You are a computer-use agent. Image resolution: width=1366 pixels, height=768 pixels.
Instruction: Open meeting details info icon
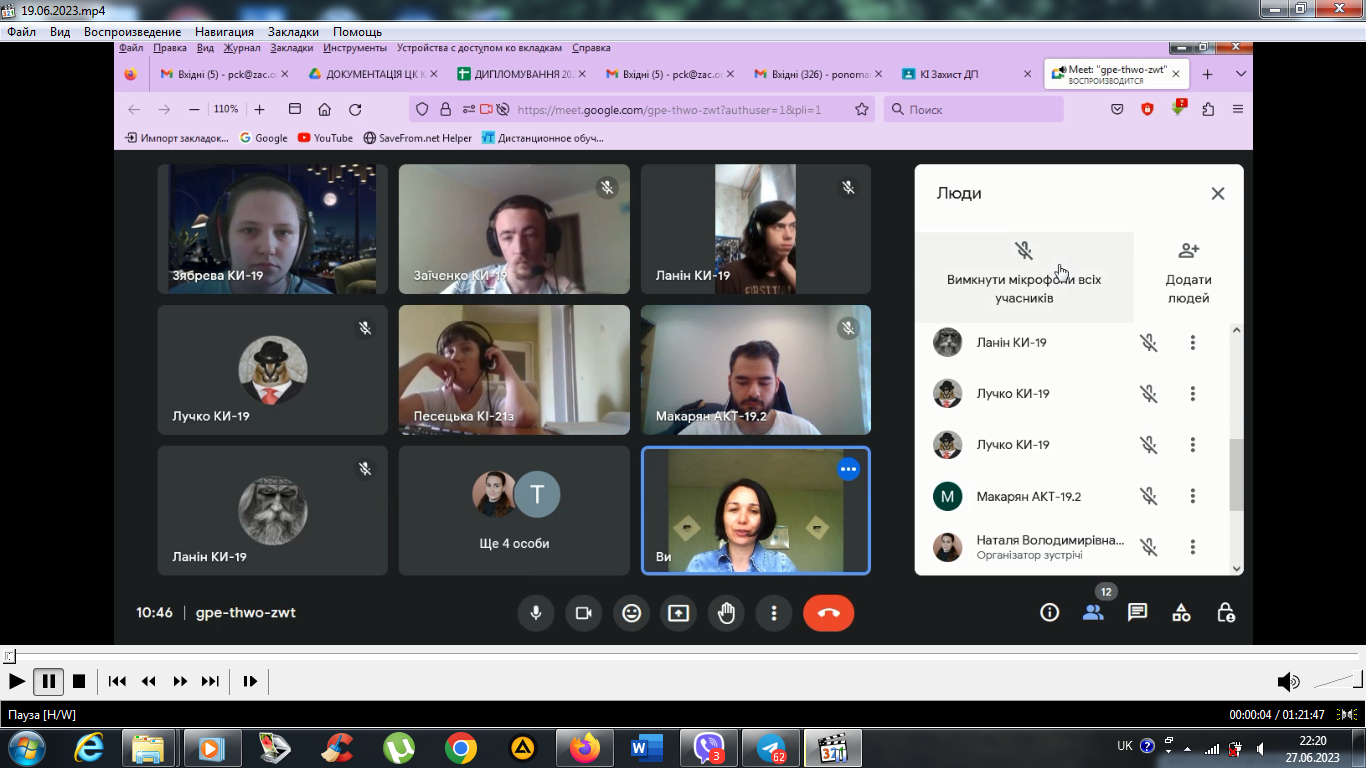pos(1049,613)
